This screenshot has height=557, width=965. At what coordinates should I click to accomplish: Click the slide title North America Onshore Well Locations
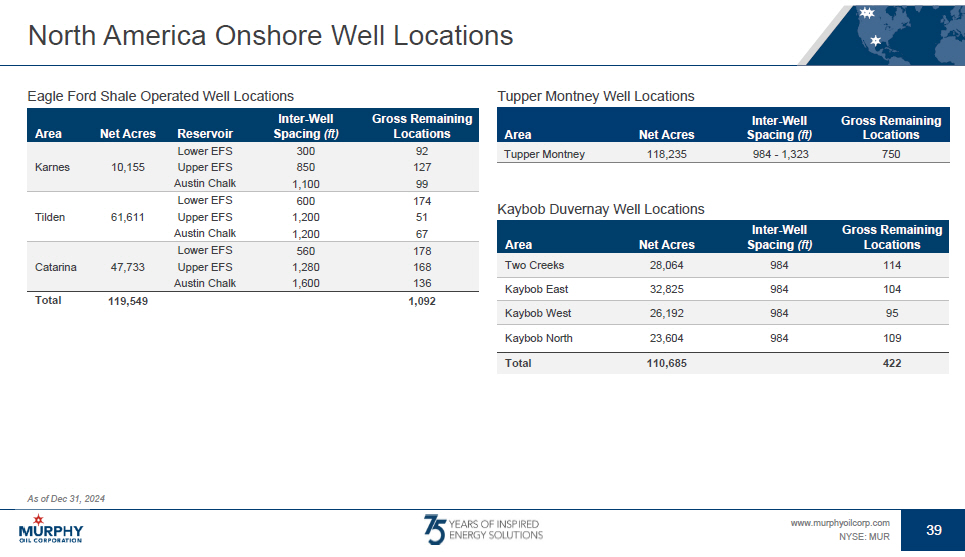pyautogui.click(x=271, y=36)
